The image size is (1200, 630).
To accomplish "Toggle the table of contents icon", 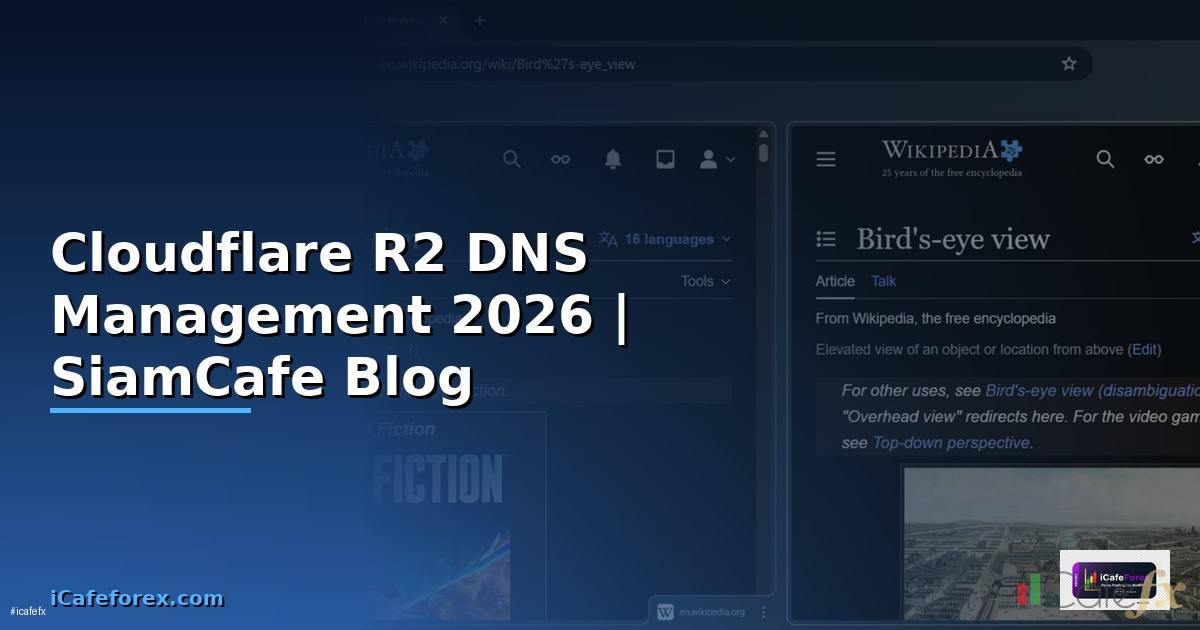I will (826, 238).
